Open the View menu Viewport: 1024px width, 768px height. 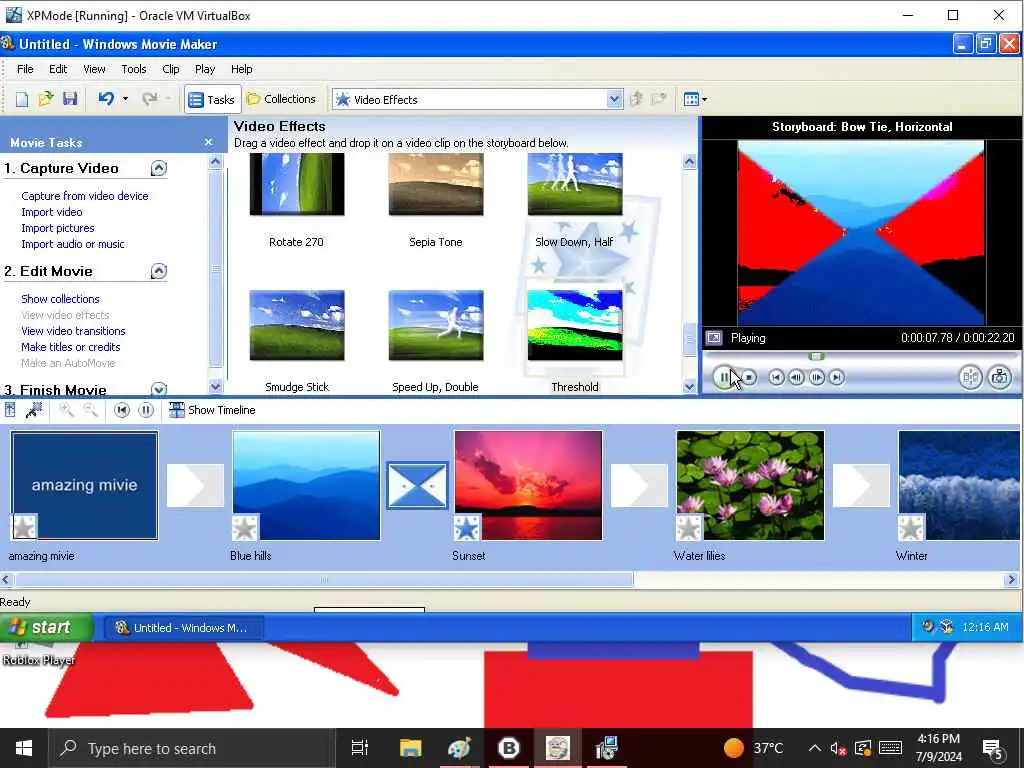[x=94, y=69]
